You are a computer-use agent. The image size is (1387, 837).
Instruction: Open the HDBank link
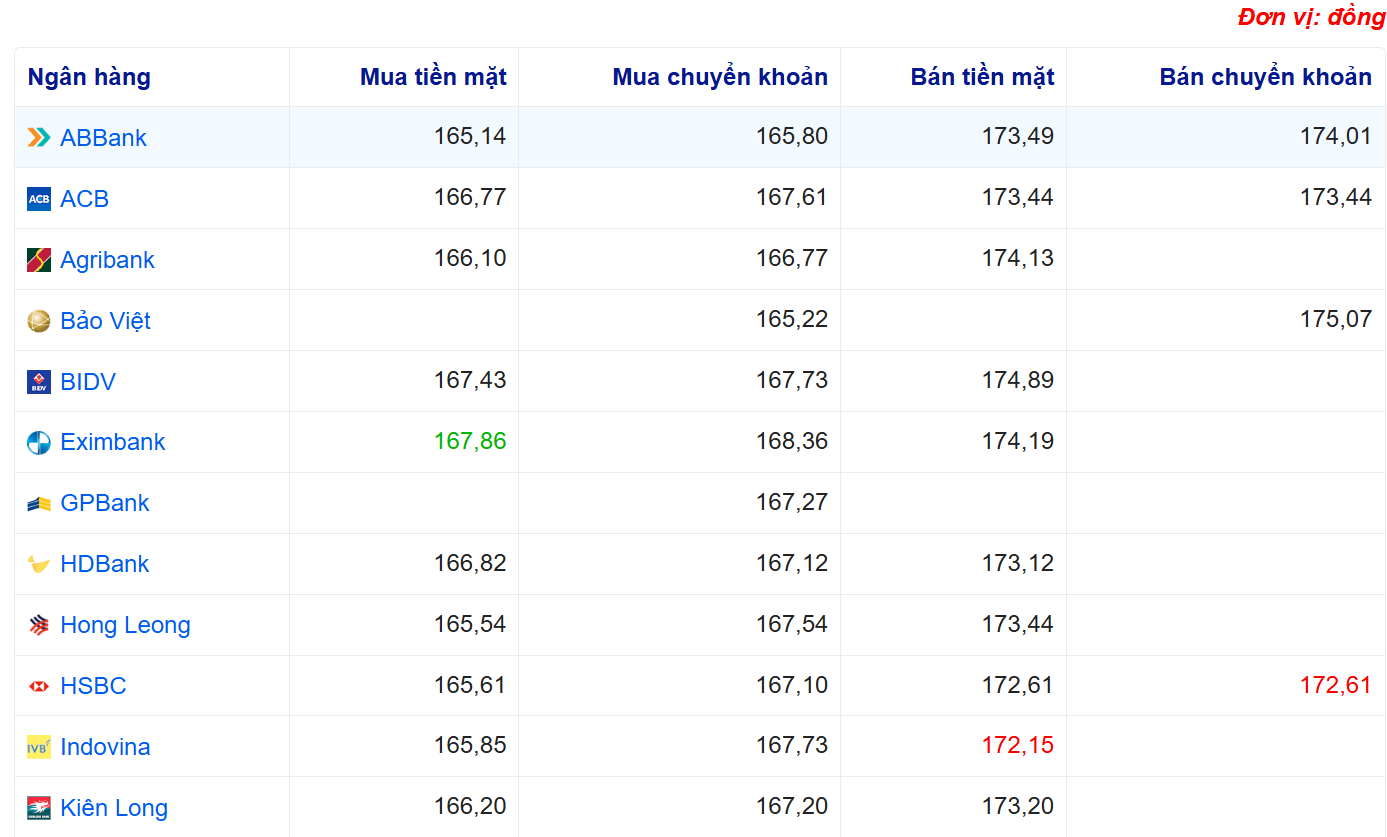click(x=104, y=564)
